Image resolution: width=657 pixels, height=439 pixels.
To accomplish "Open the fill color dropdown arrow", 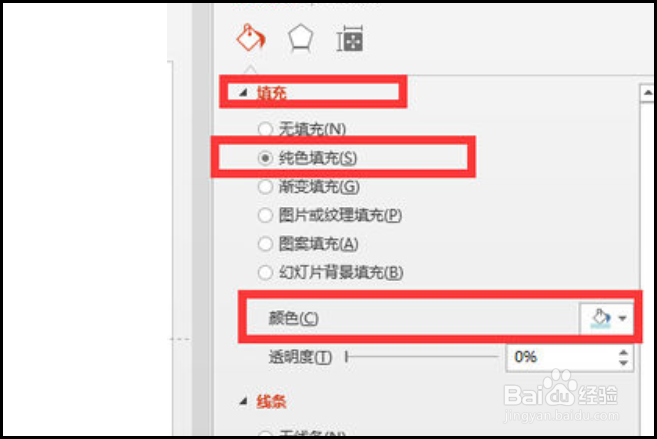I will coord(623,318).
